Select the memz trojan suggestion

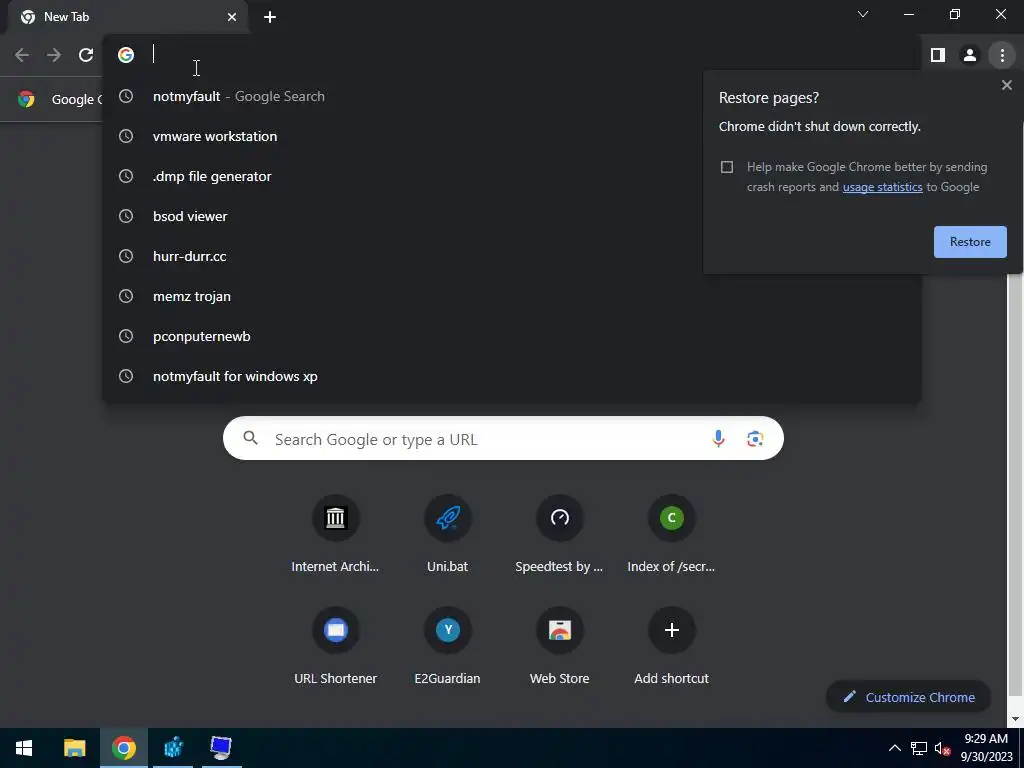coord(511,296)
